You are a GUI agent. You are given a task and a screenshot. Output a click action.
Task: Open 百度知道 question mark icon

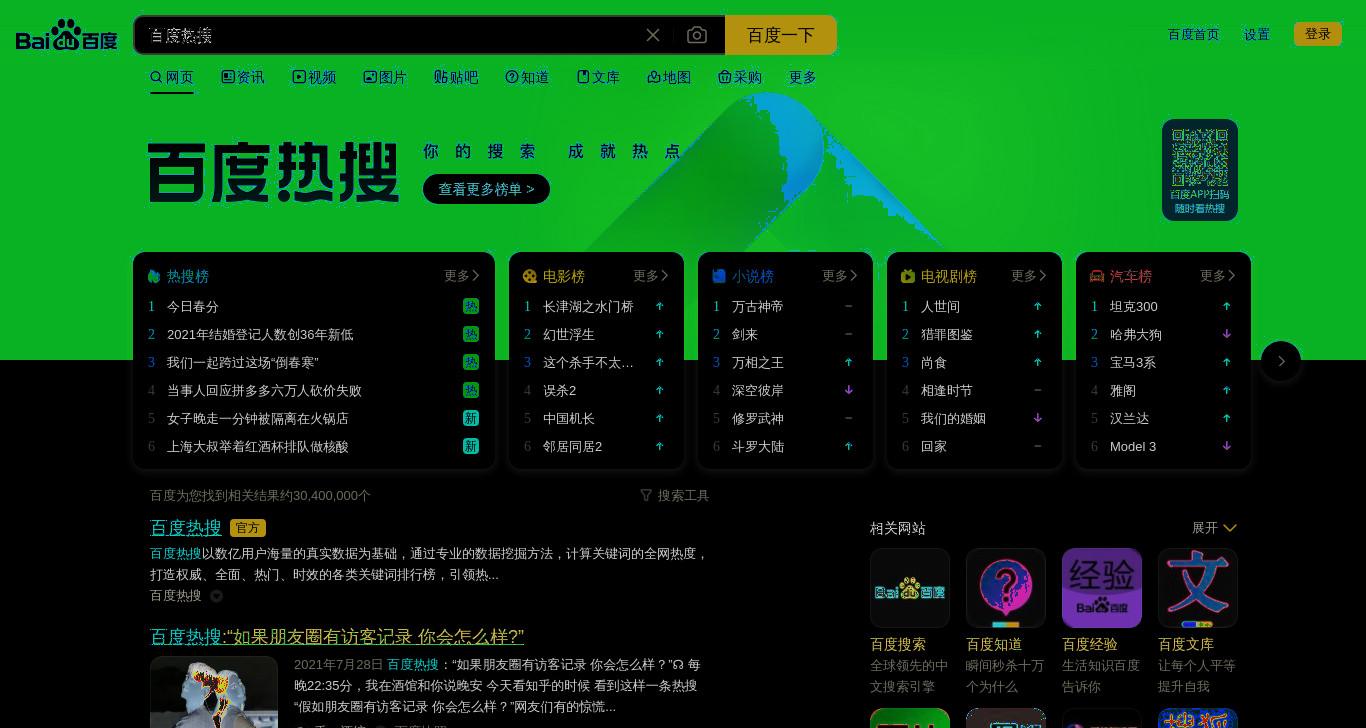click(1006, 588)
